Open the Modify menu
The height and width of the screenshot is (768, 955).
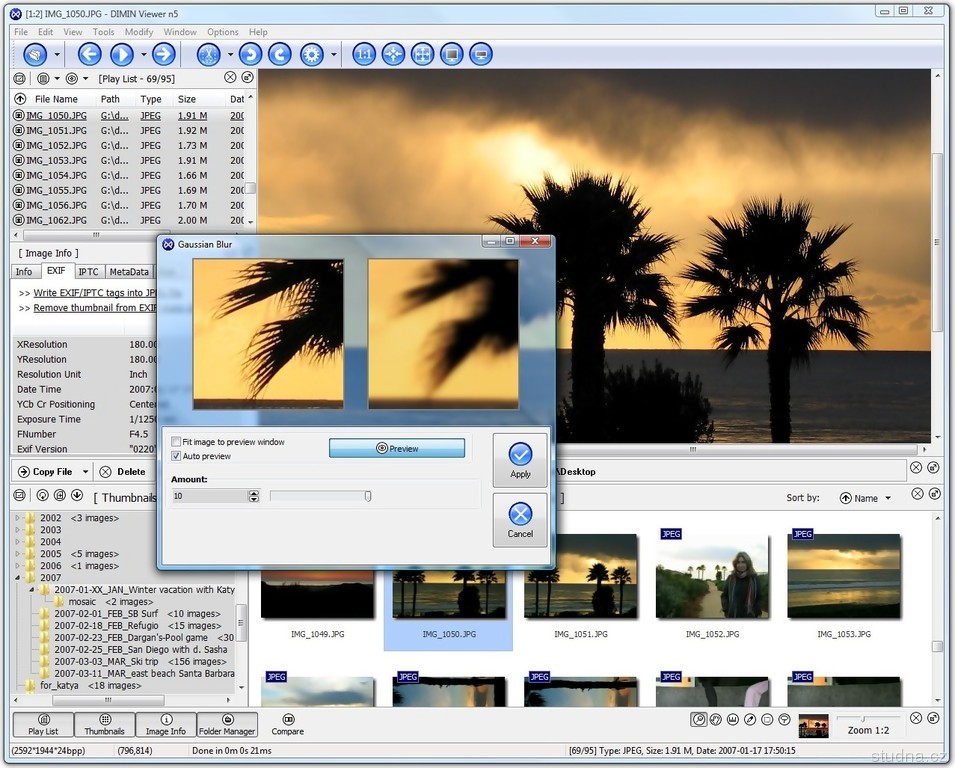click(x=139, y=32)
